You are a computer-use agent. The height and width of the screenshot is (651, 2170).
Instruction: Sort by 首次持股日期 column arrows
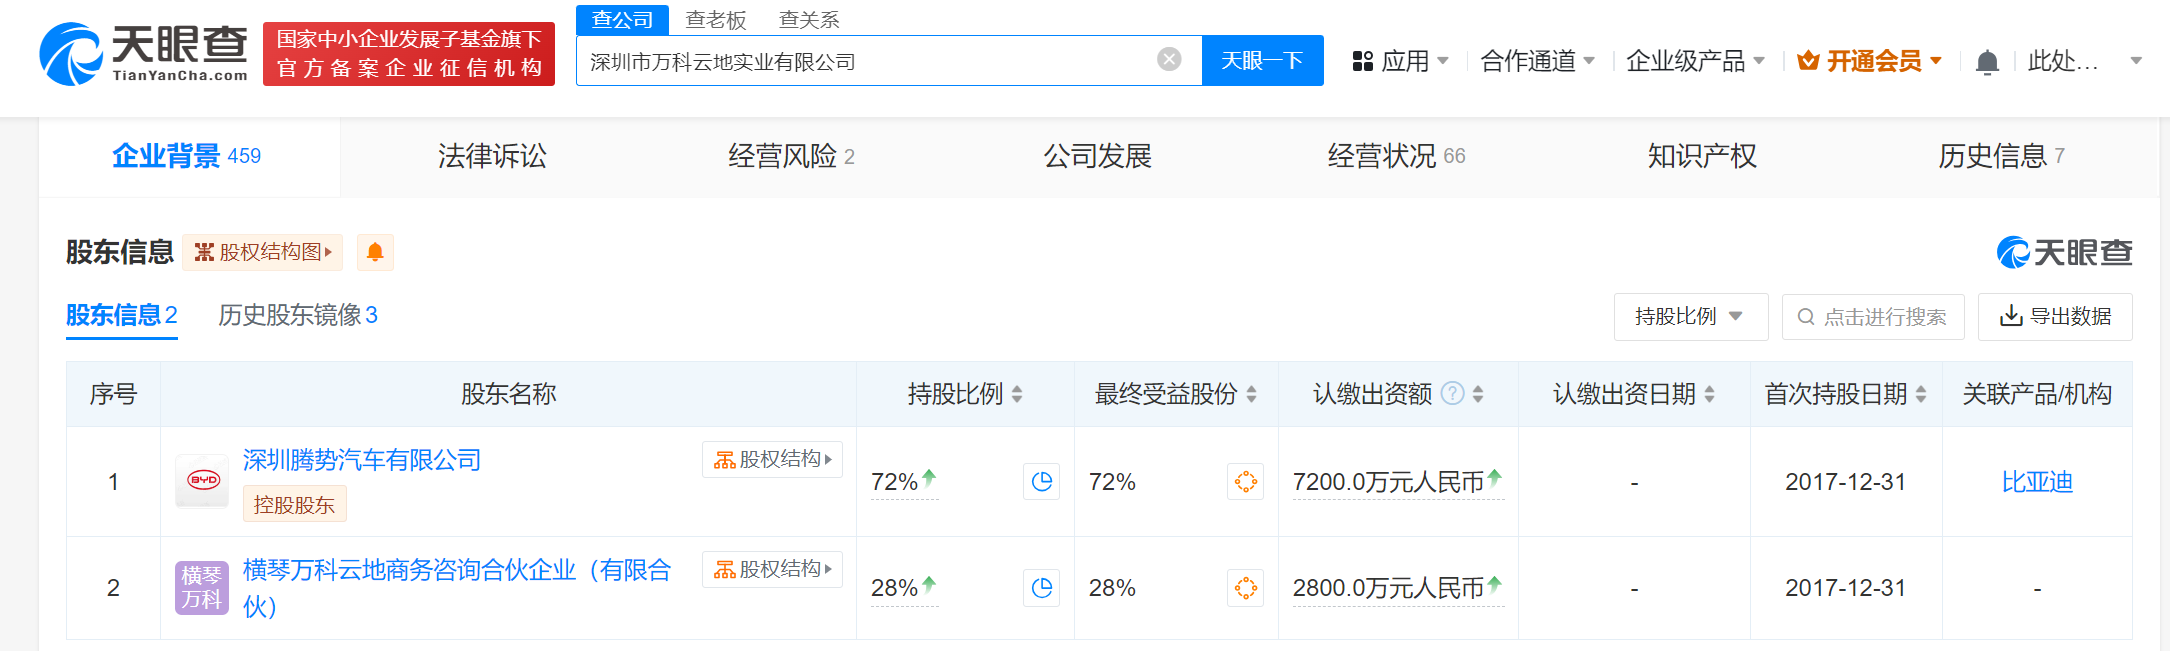(1921, 394)
